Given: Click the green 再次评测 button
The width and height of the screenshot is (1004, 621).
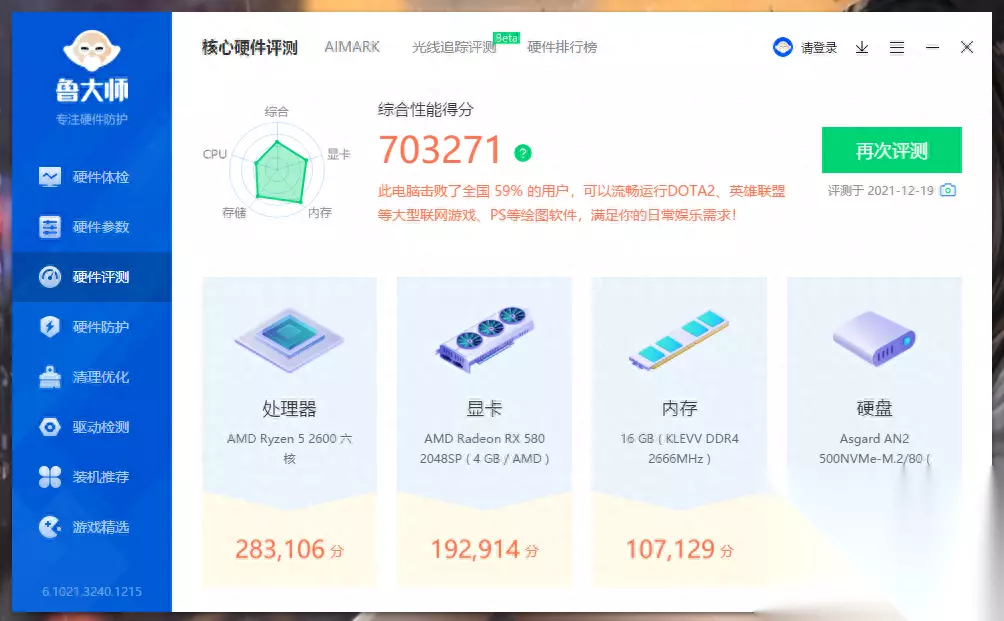Looking at the screenshot, I should coord(891,150).
